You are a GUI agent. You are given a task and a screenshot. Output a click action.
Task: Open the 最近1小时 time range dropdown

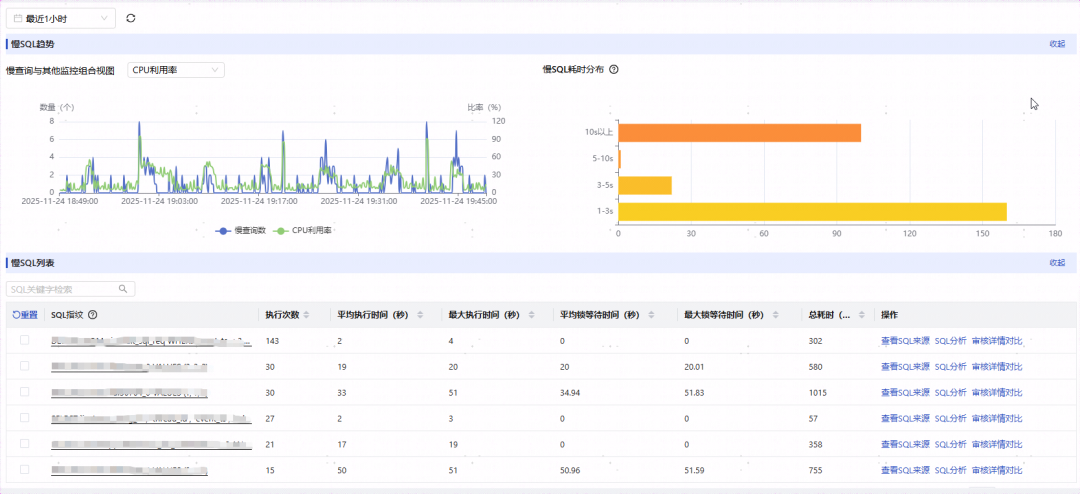61,19
